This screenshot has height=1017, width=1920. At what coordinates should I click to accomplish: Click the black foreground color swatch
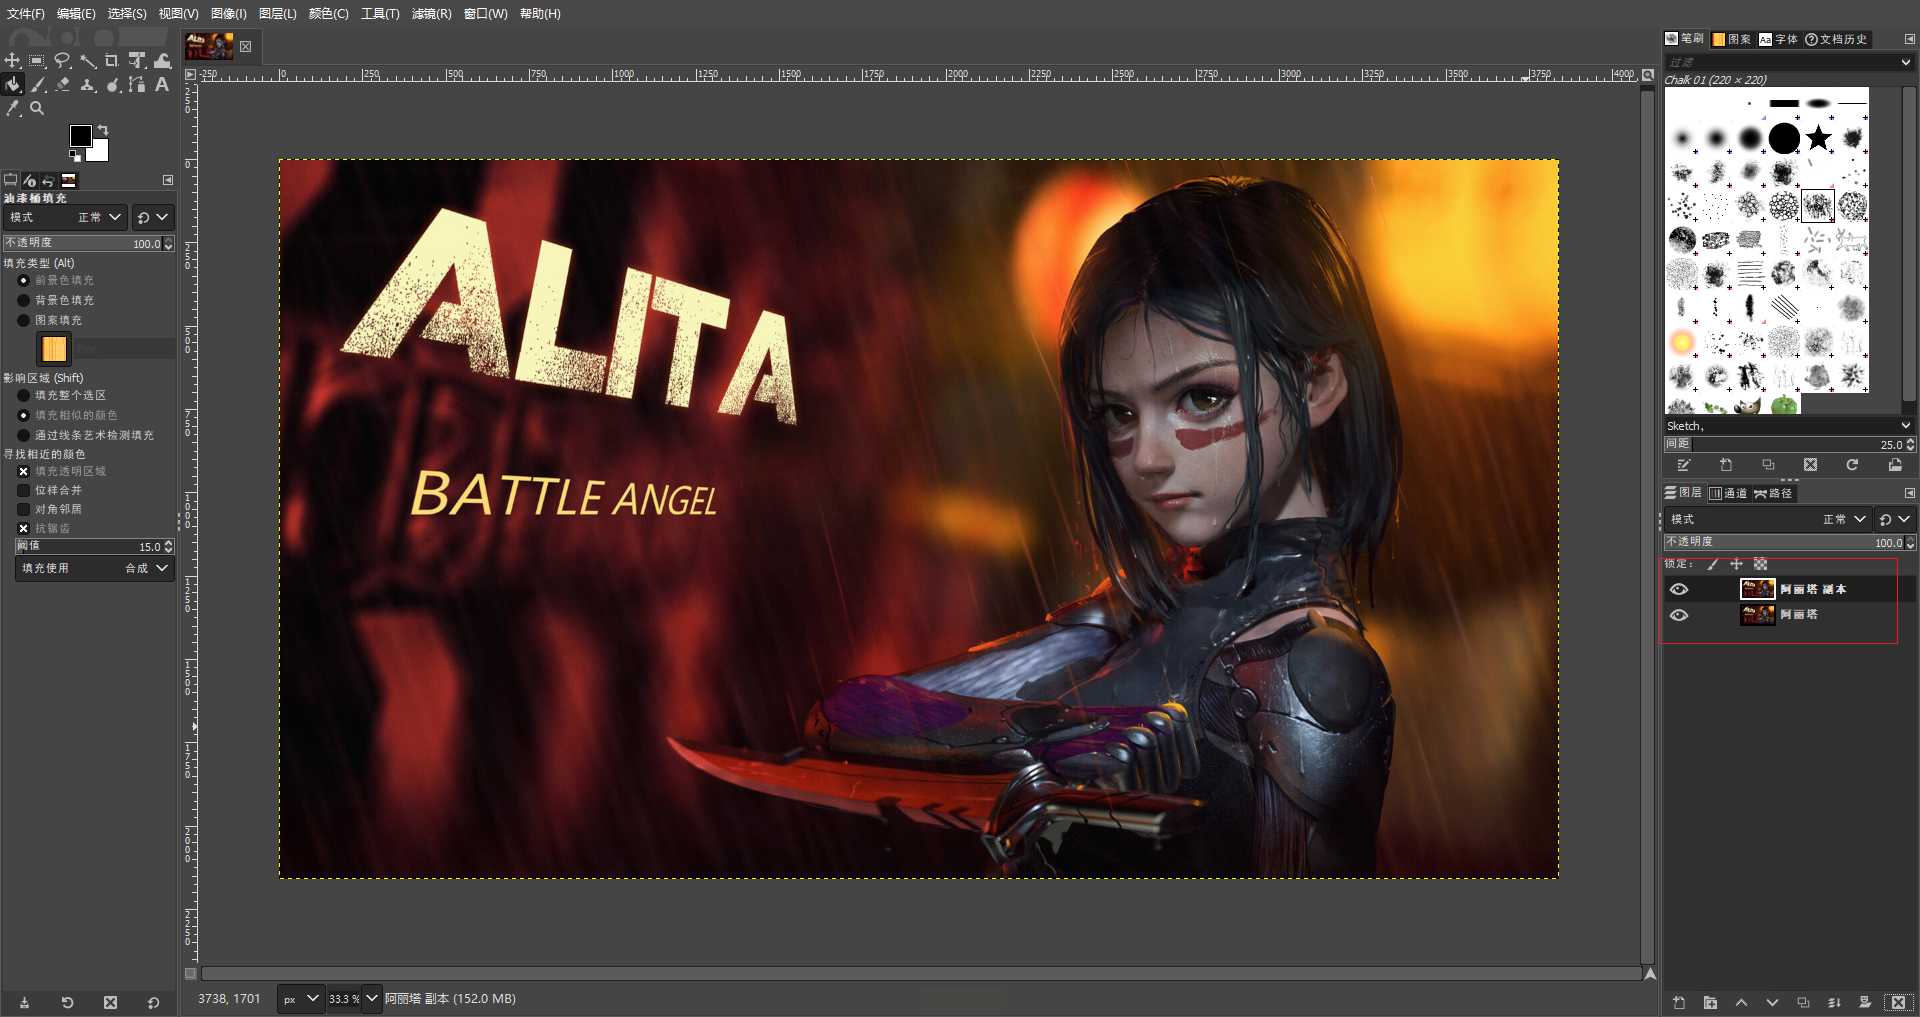coord(80,136)
